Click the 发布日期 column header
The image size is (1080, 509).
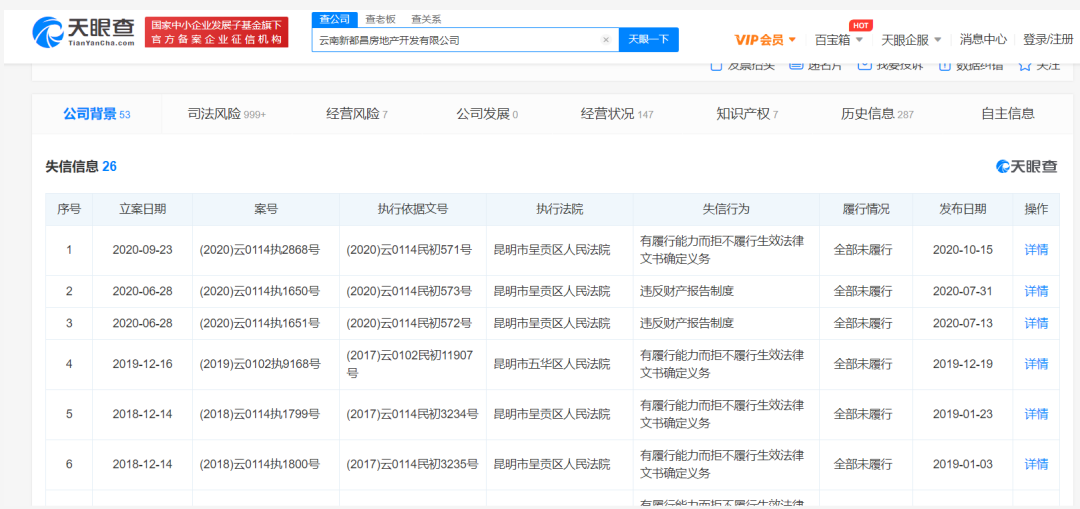(x=962, y=209)
